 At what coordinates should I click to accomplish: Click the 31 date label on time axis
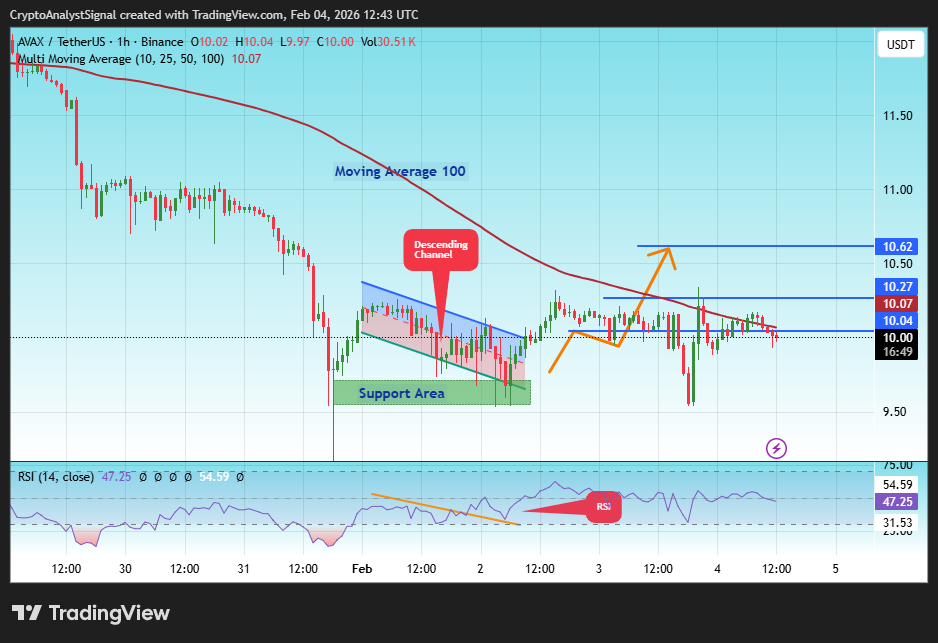tap(243, 569)
